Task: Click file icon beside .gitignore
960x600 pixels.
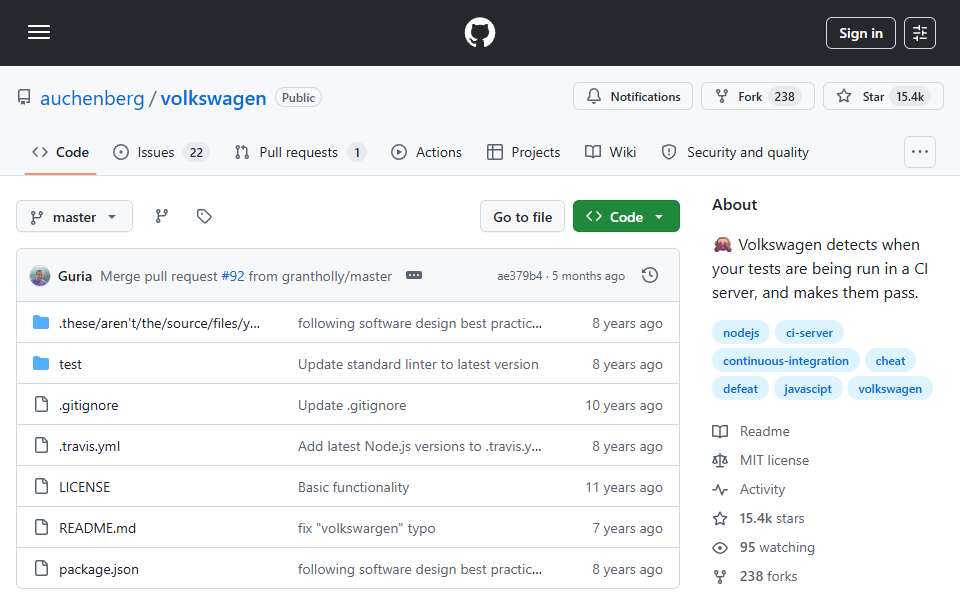Action: click(x=41, y=404)
